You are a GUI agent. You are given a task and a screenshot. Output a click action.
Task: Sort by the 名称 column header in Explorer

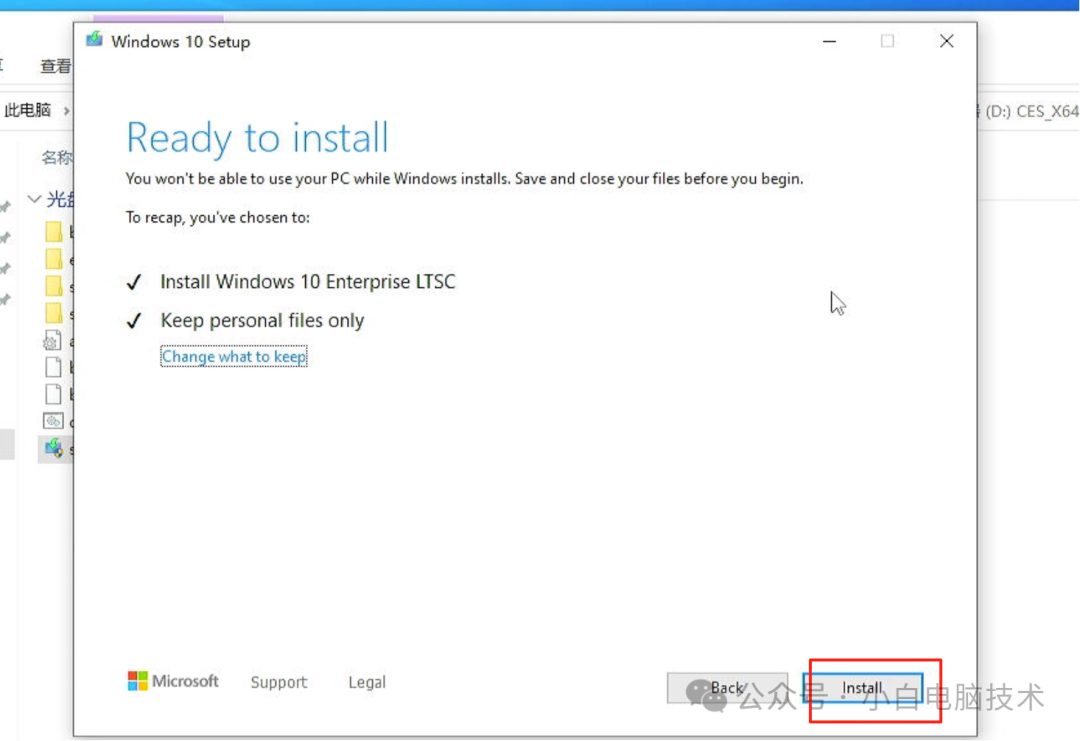[x=57, y=158]
